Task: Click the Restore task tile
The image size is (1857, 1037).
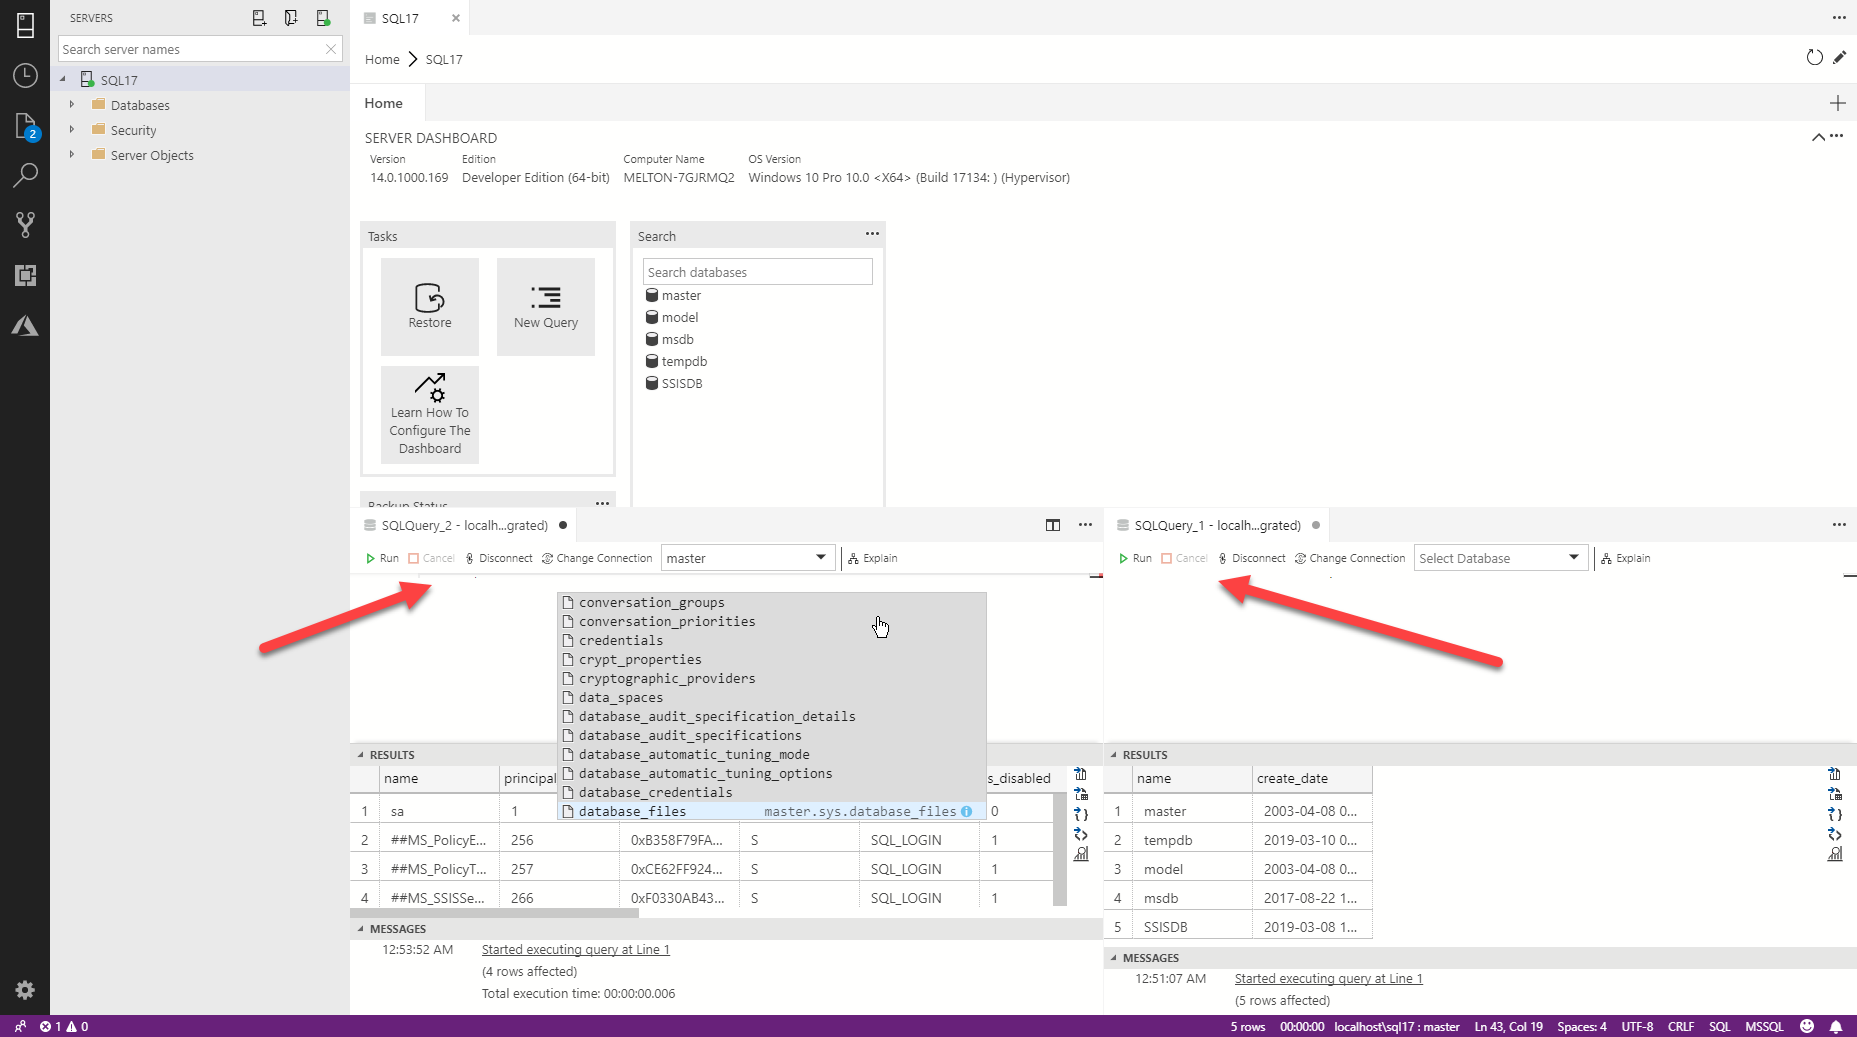Action: [x=430, y=307]
